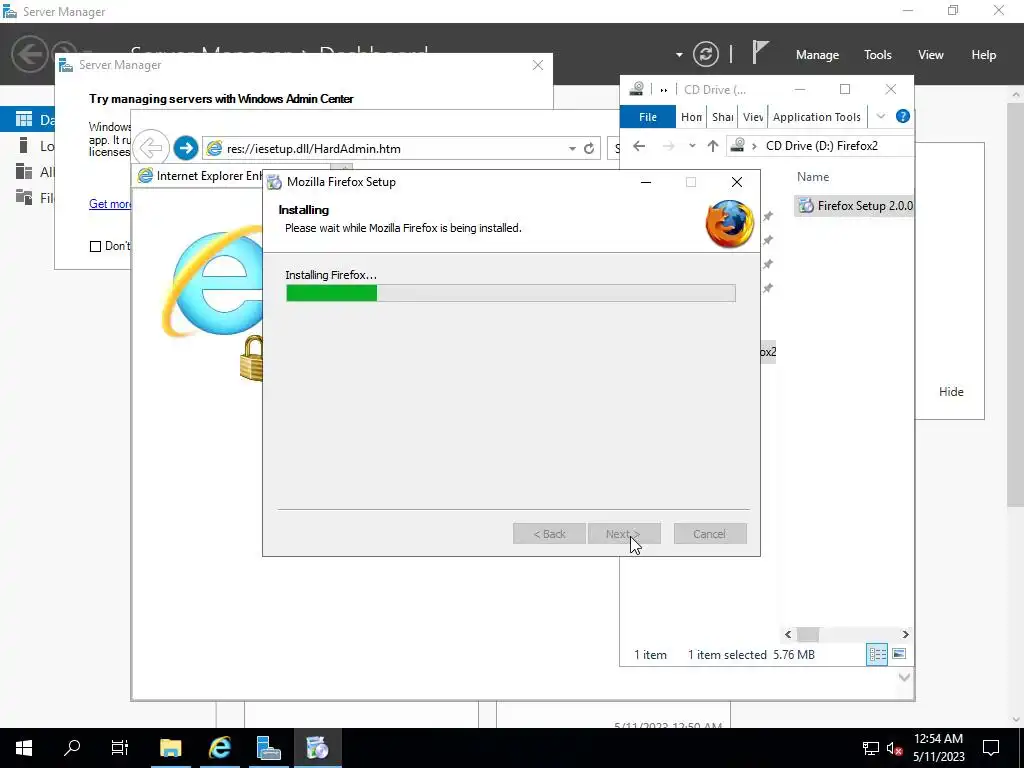Select the Dashboard icon in Server Manager sidebar
Screen dimensions: 1024x768
[x=24, y=119]
